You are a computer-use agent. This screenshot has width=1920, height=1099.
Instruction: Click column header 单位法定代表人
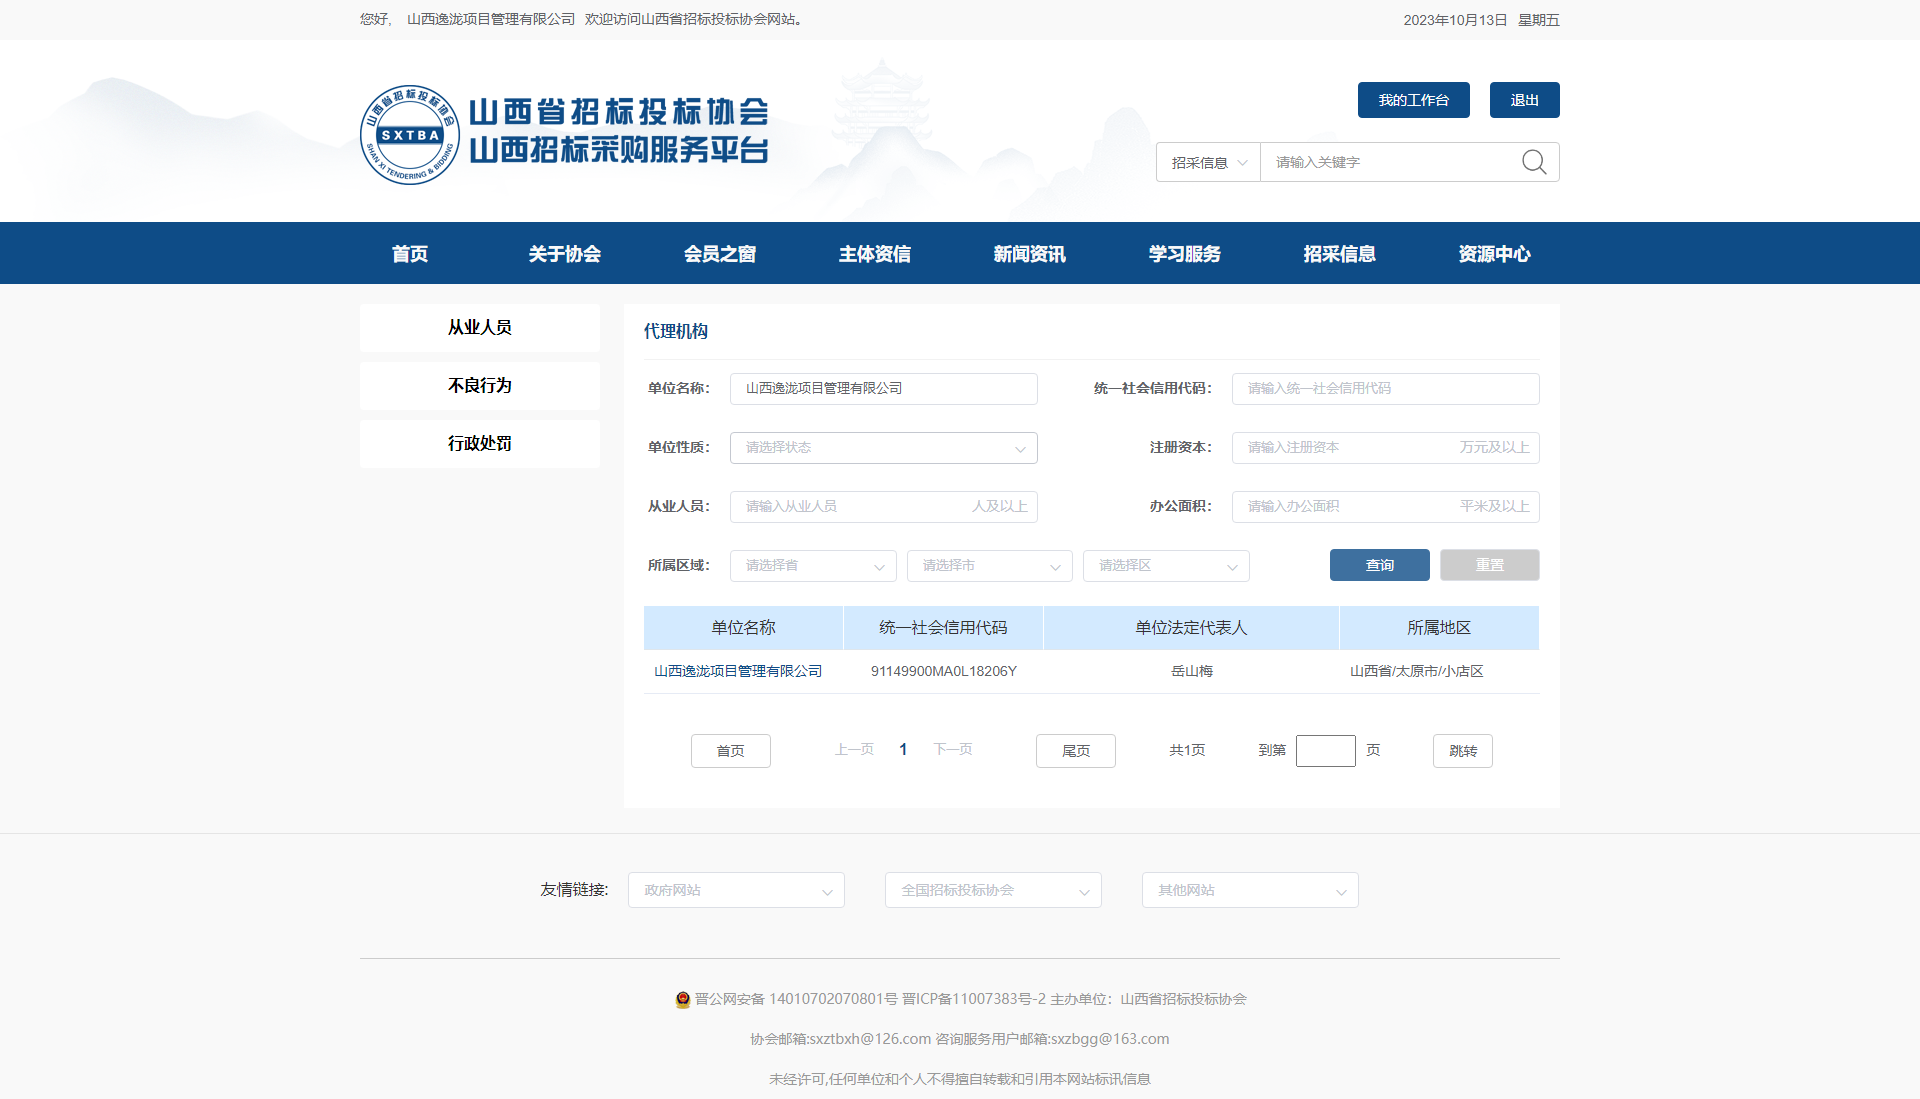coord(1192,628)
